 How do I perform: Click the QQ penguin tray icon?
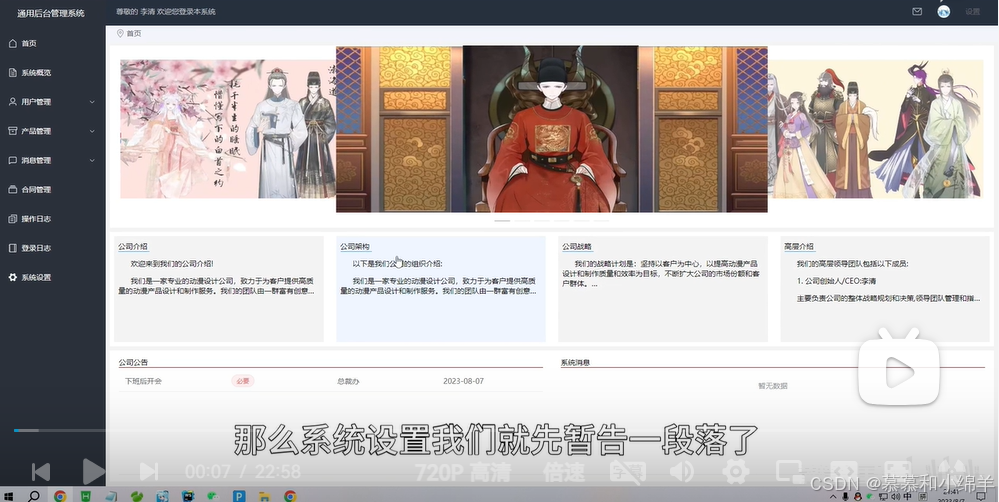point(858,496)
